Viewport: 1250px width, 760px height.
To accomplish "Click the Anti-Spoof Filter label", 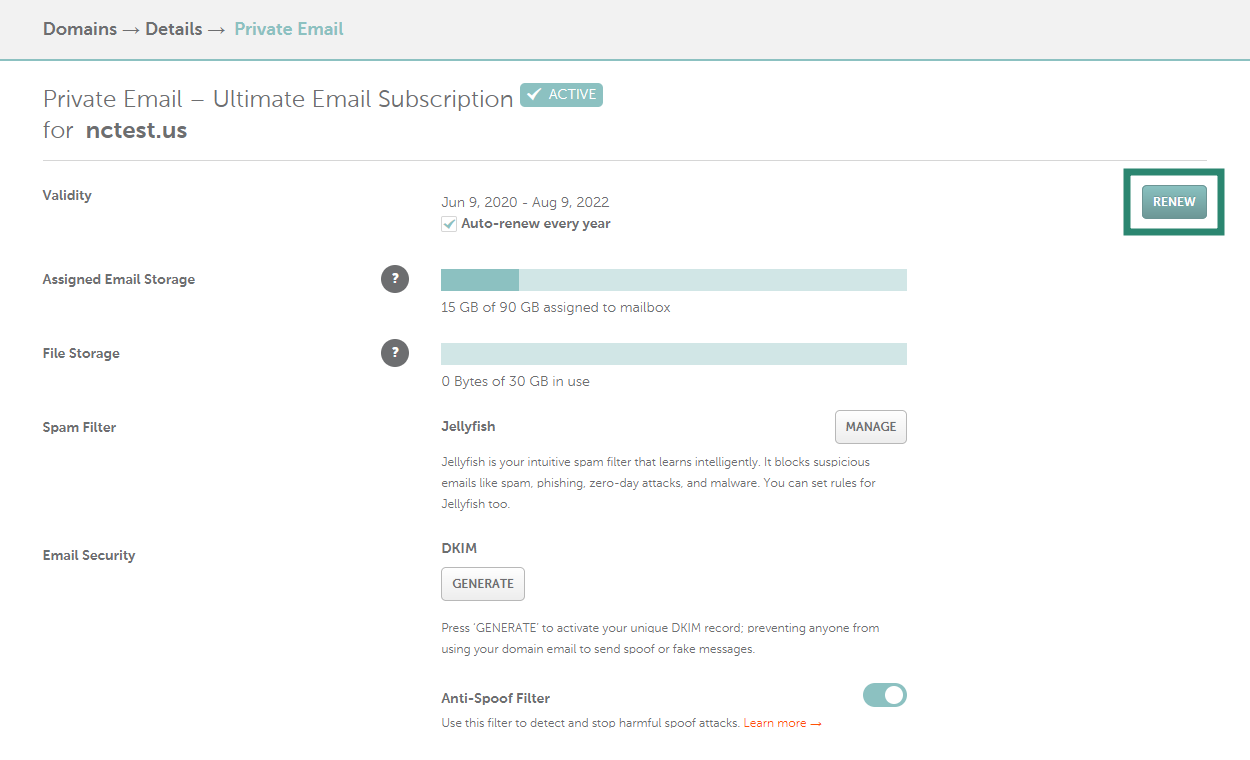I will 496,699.
